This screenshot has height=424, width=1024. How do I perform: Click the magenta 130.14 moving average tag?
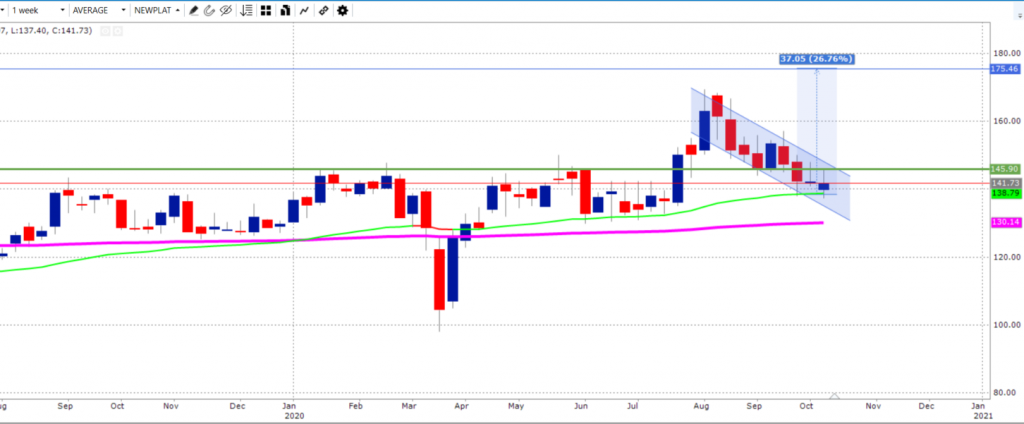1003,222
